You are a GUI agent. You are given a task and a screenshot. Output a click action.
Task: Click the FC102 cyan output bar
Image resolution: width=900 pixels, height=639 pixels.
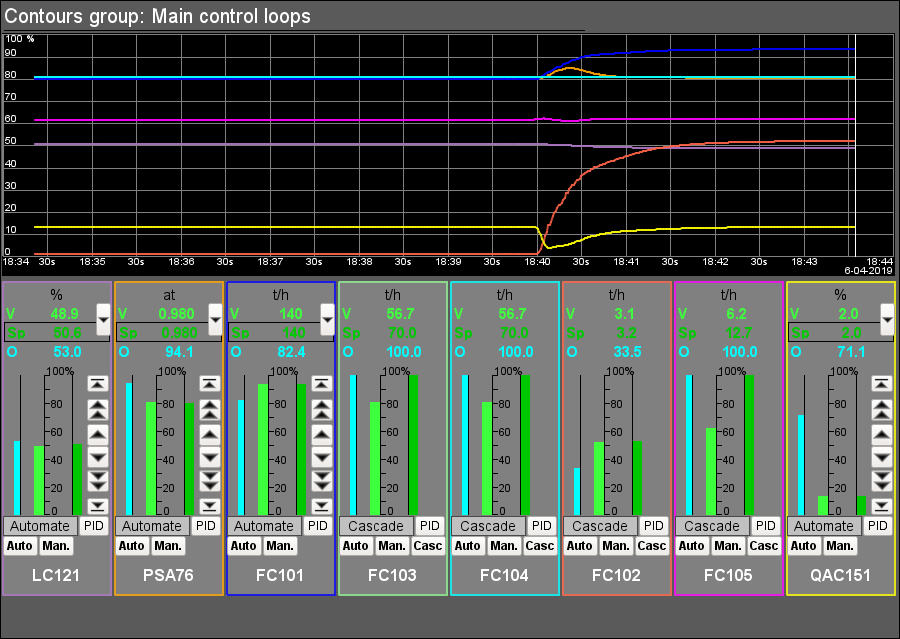tap(577, 491)
